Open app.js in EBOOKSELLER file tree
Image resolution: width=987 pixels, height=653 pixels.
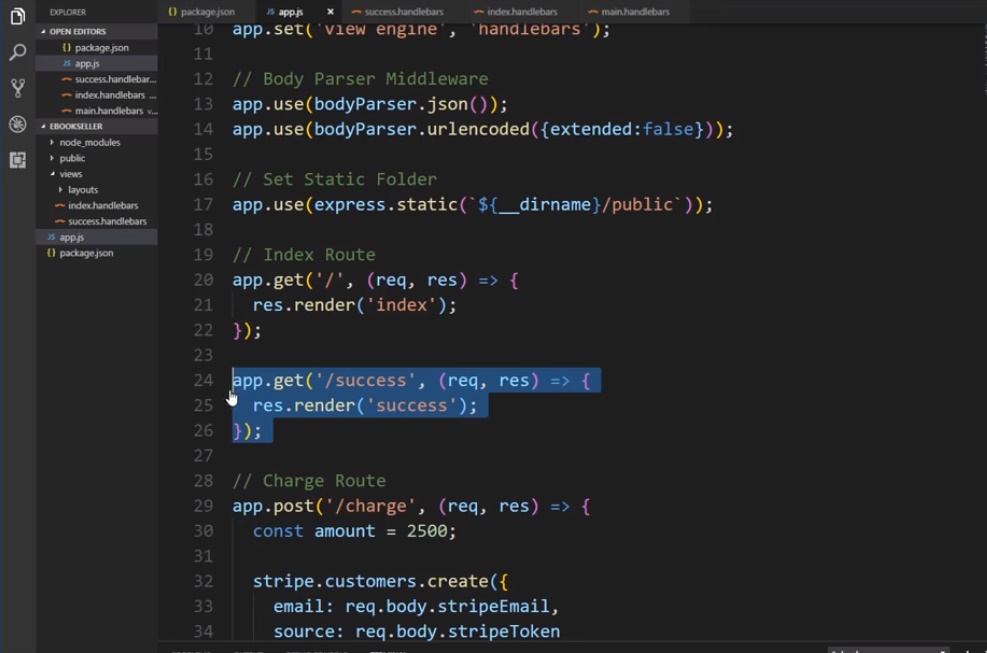point(96,237)
